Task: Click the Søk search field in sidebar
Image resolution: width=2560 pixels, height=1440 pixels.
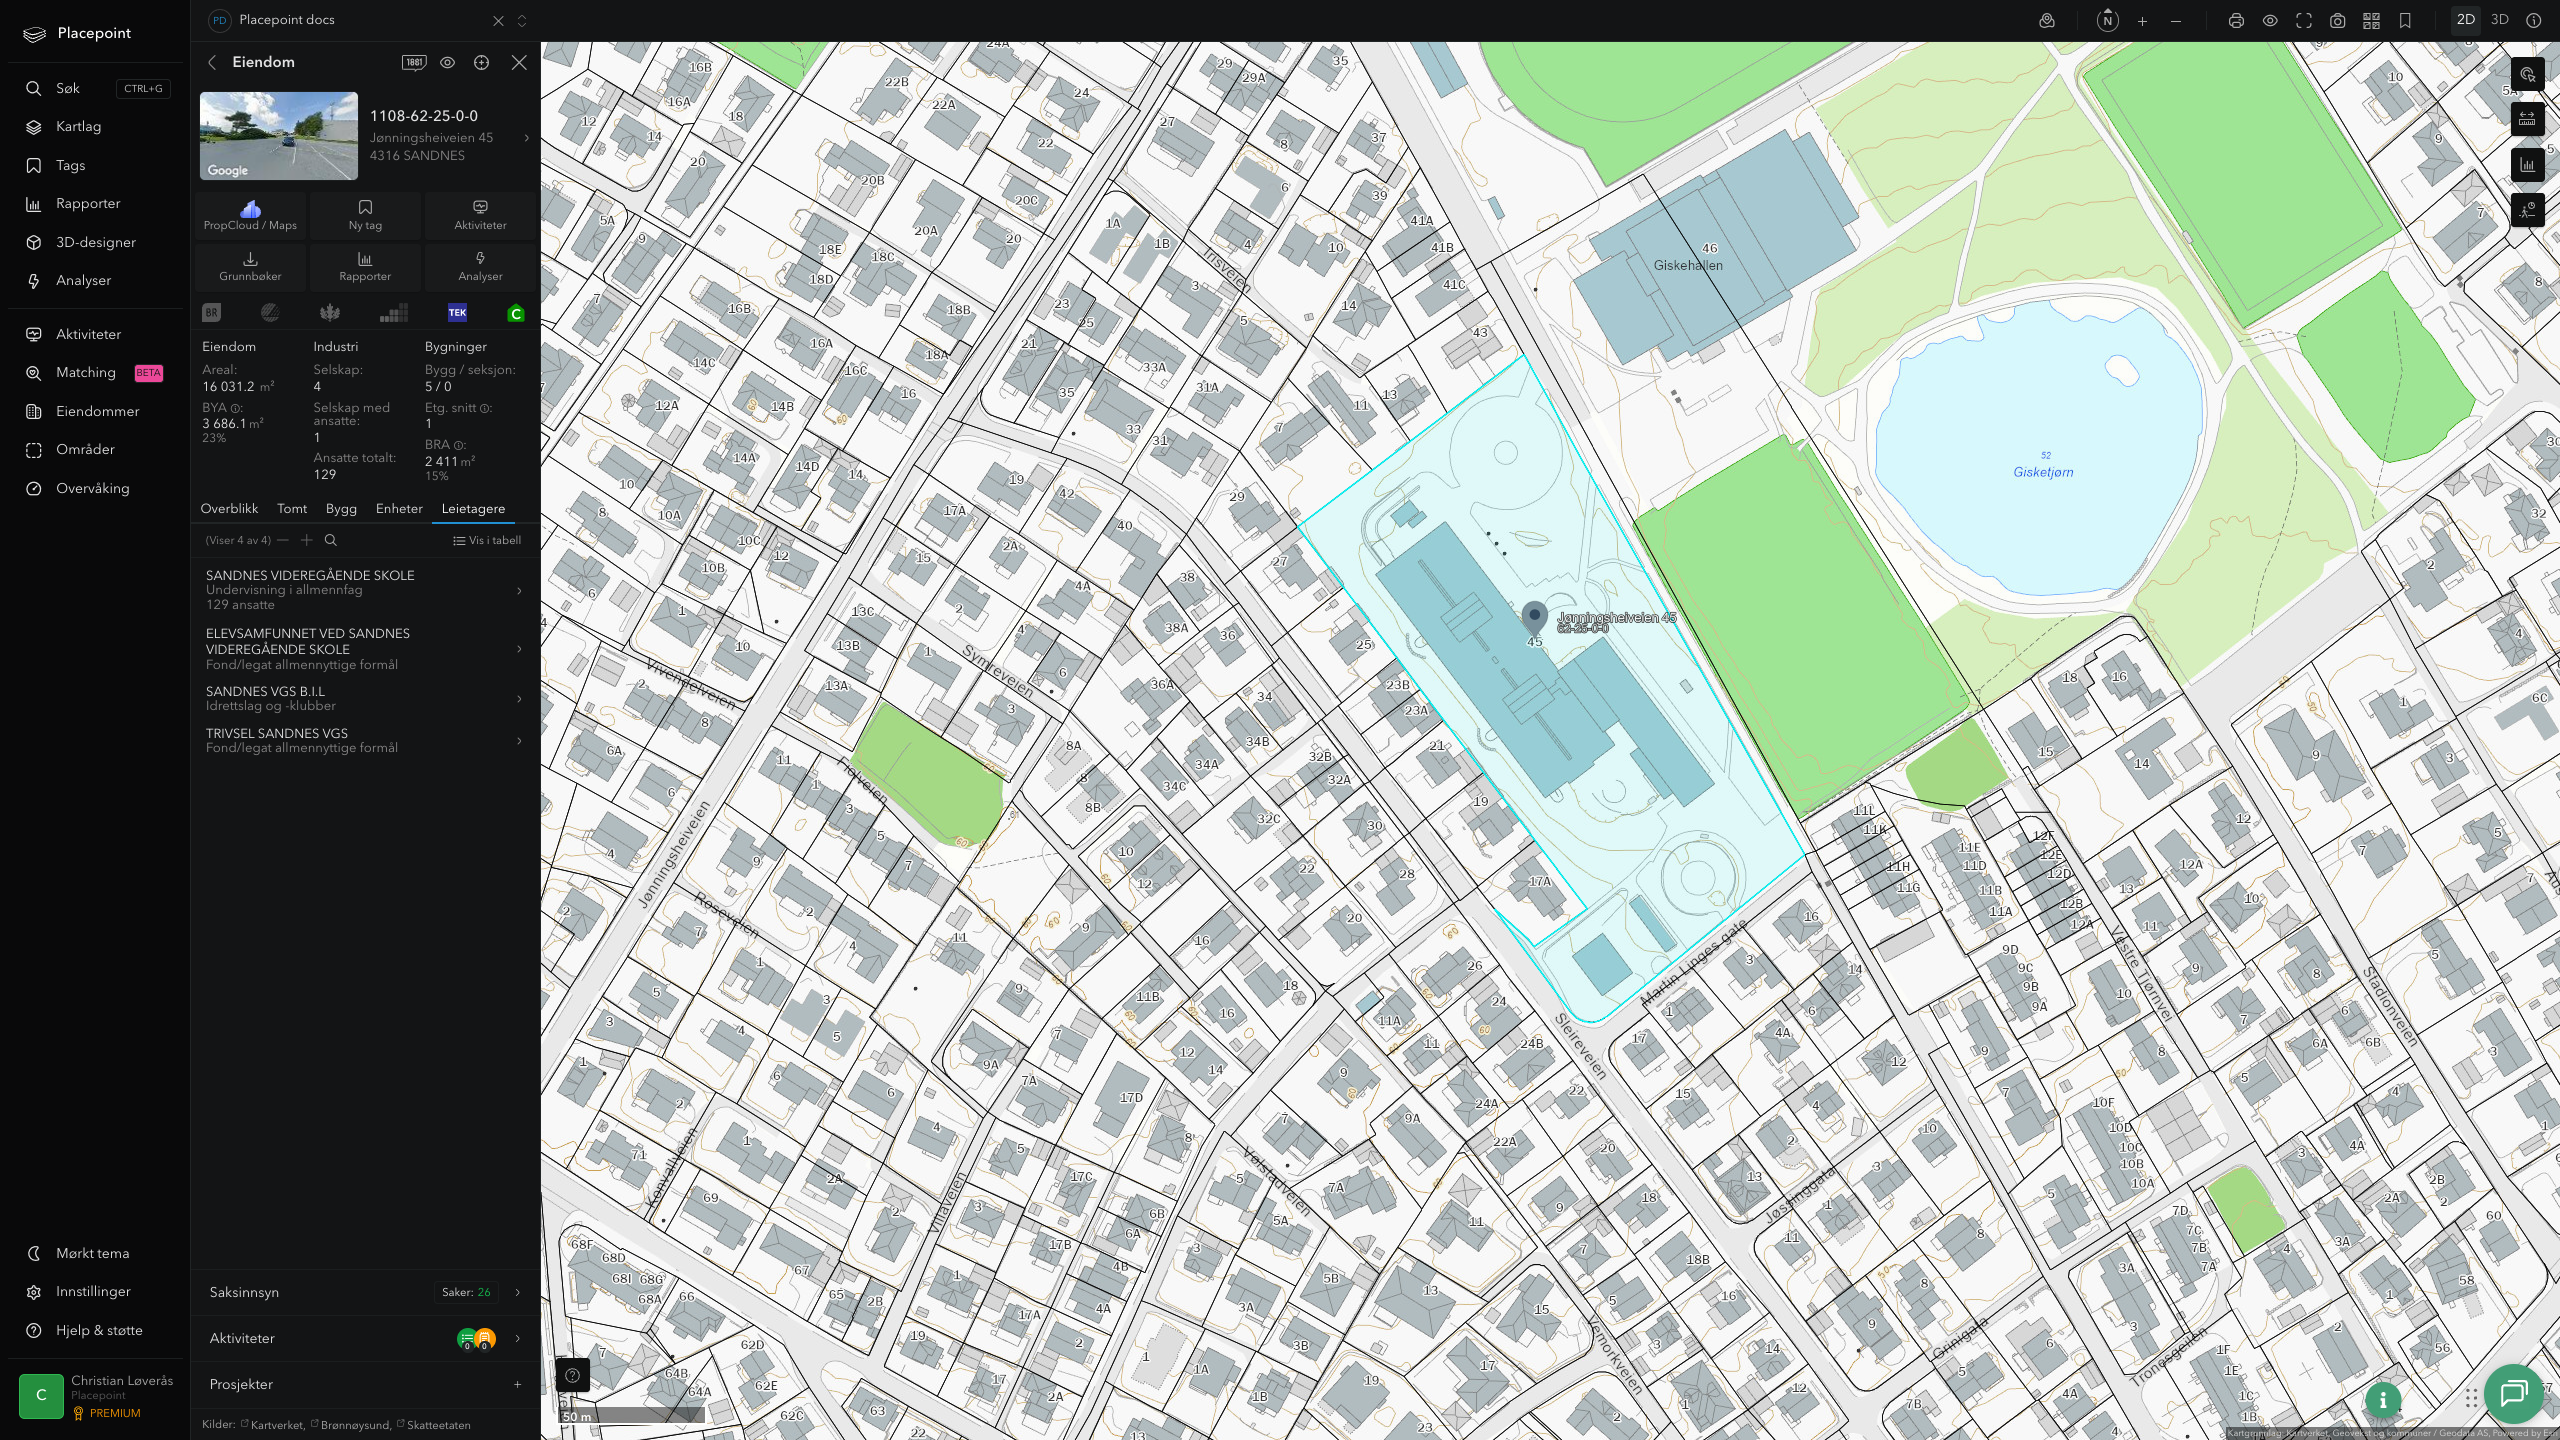Action: click(96, 89)
